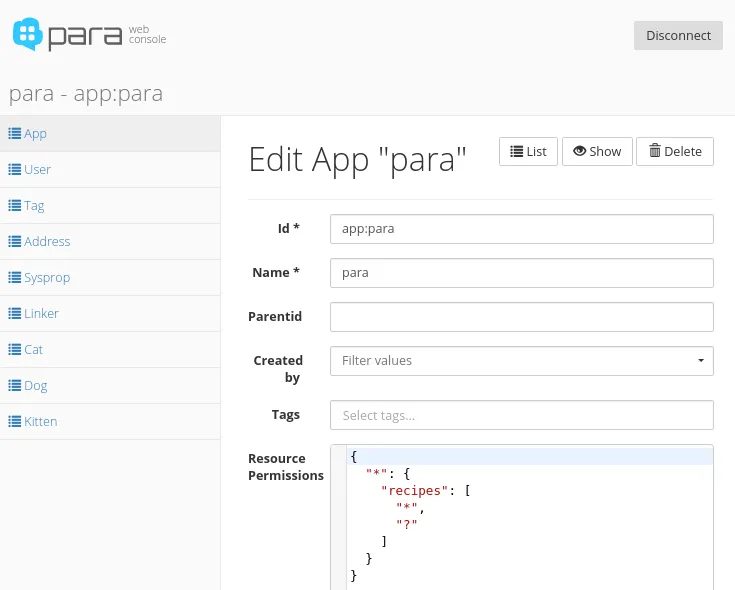Open the Tags selection field
The image size is (735, 590).
click(521, 415)
